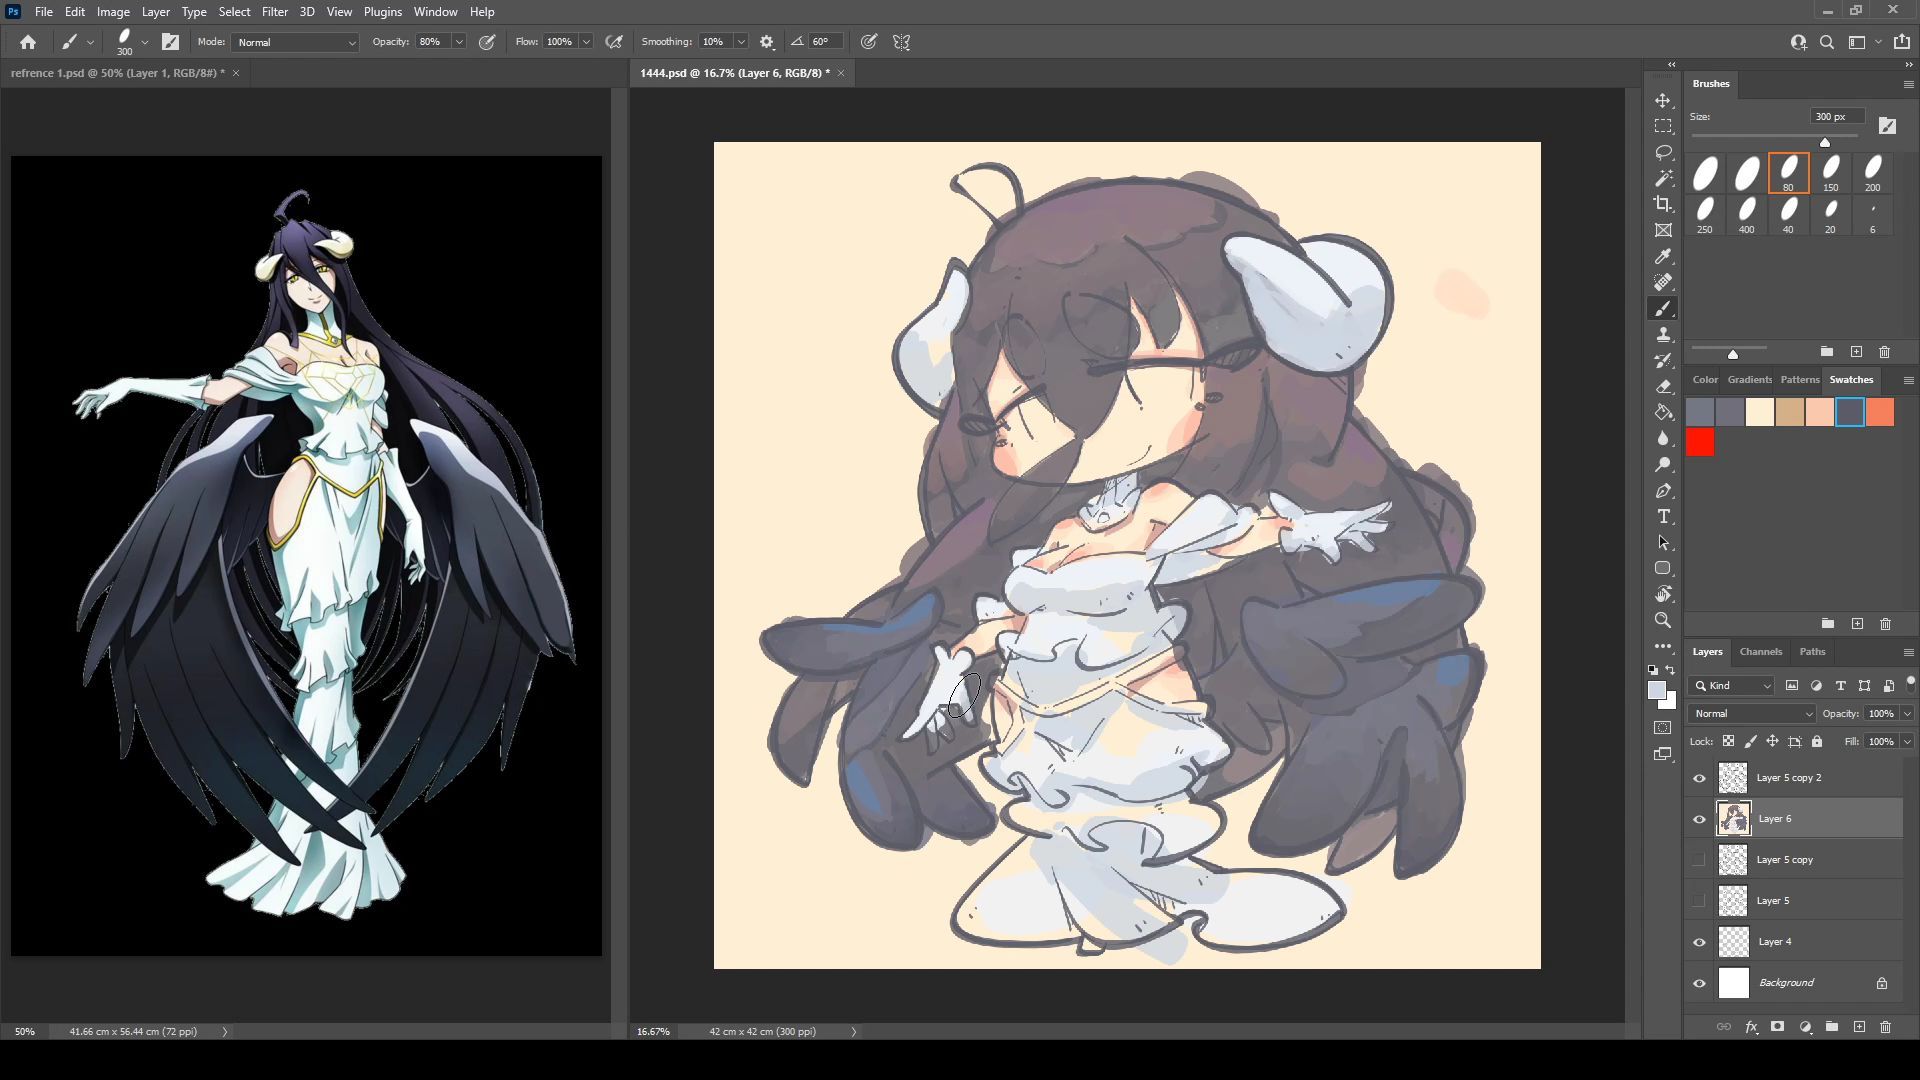The height and width of the screenshot is (1080, 1920).
Task: Hide the Background layer
Action: 1699,983
